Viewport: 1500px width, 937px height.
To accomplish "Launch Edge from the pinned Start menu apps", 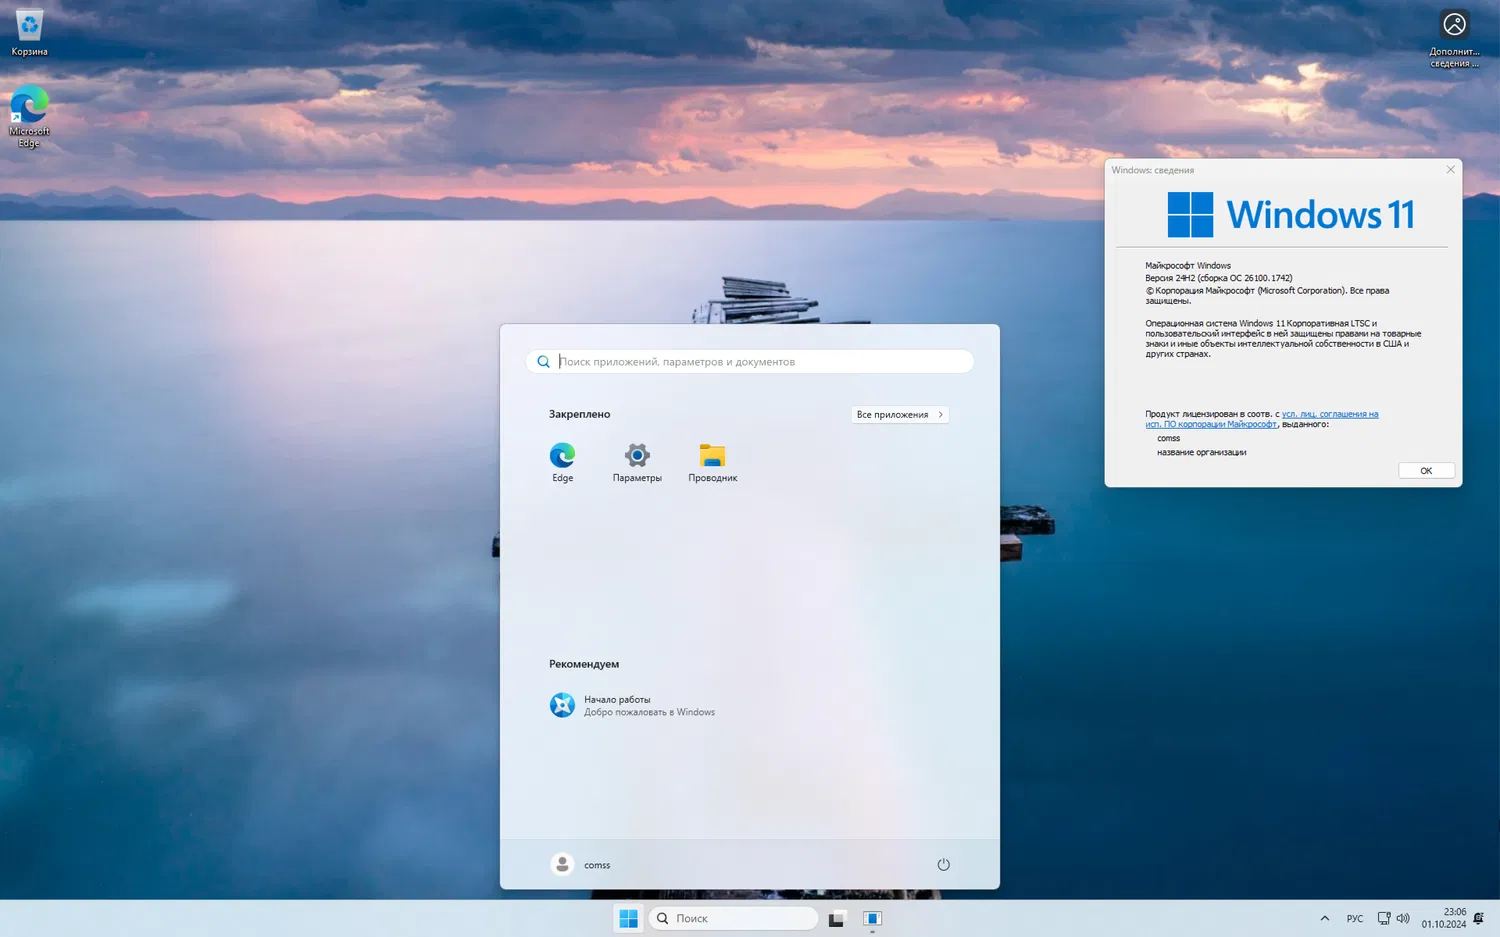I will pos(562,463).
